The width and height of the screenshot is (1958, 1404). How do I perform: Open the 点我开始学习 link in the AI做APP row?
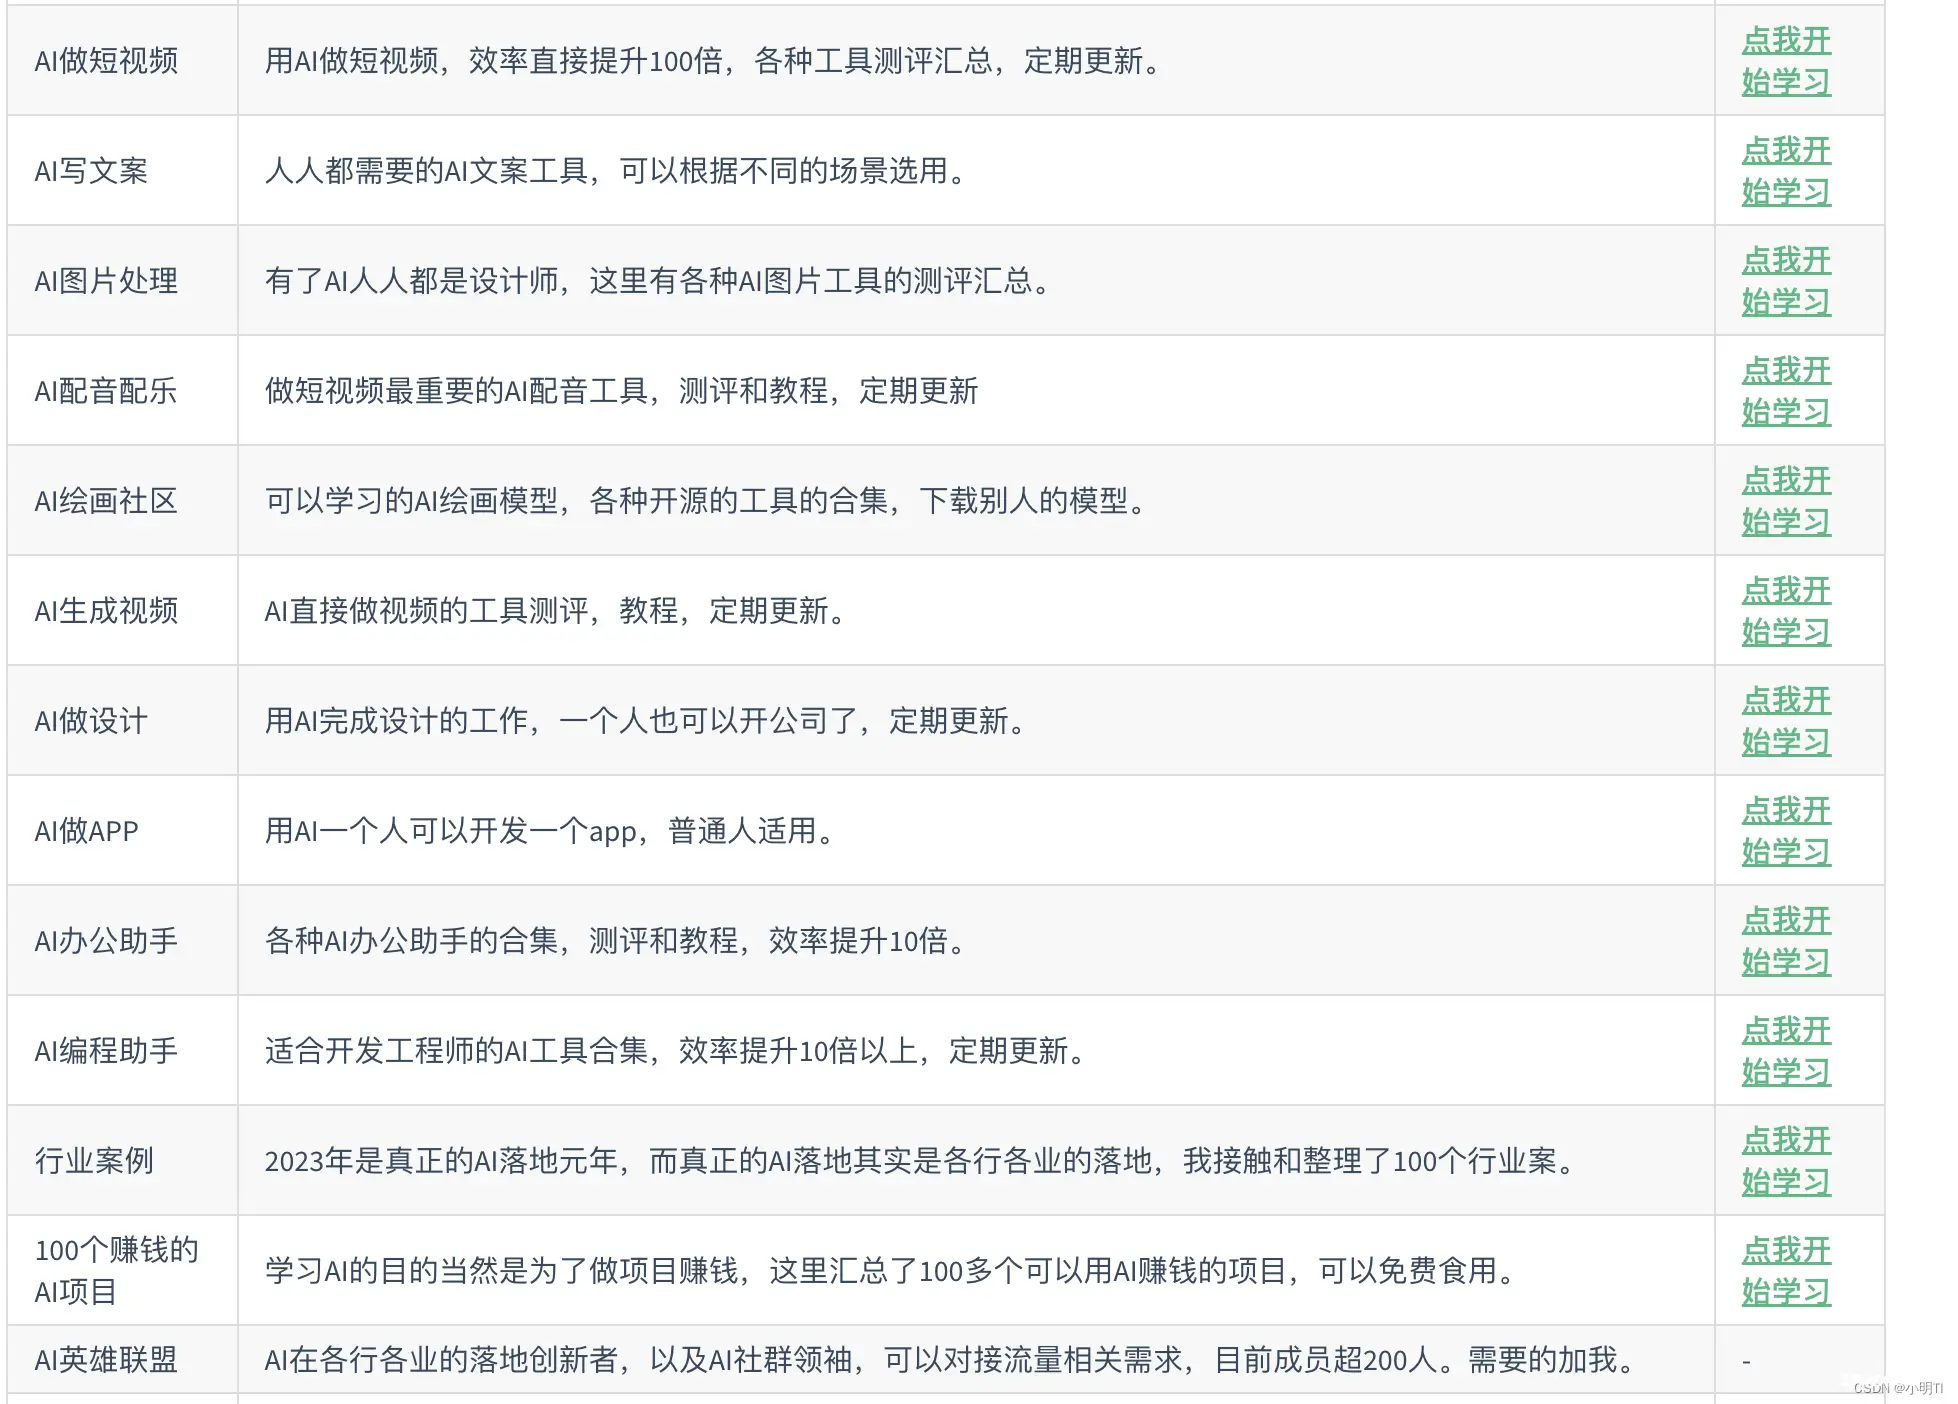click(x=1786, y=831)
